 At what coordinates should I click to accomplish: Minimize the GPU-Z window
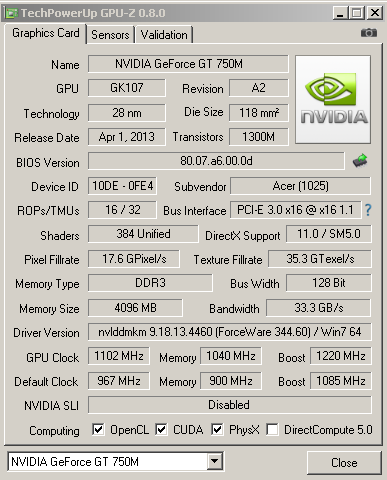(340, 13)
